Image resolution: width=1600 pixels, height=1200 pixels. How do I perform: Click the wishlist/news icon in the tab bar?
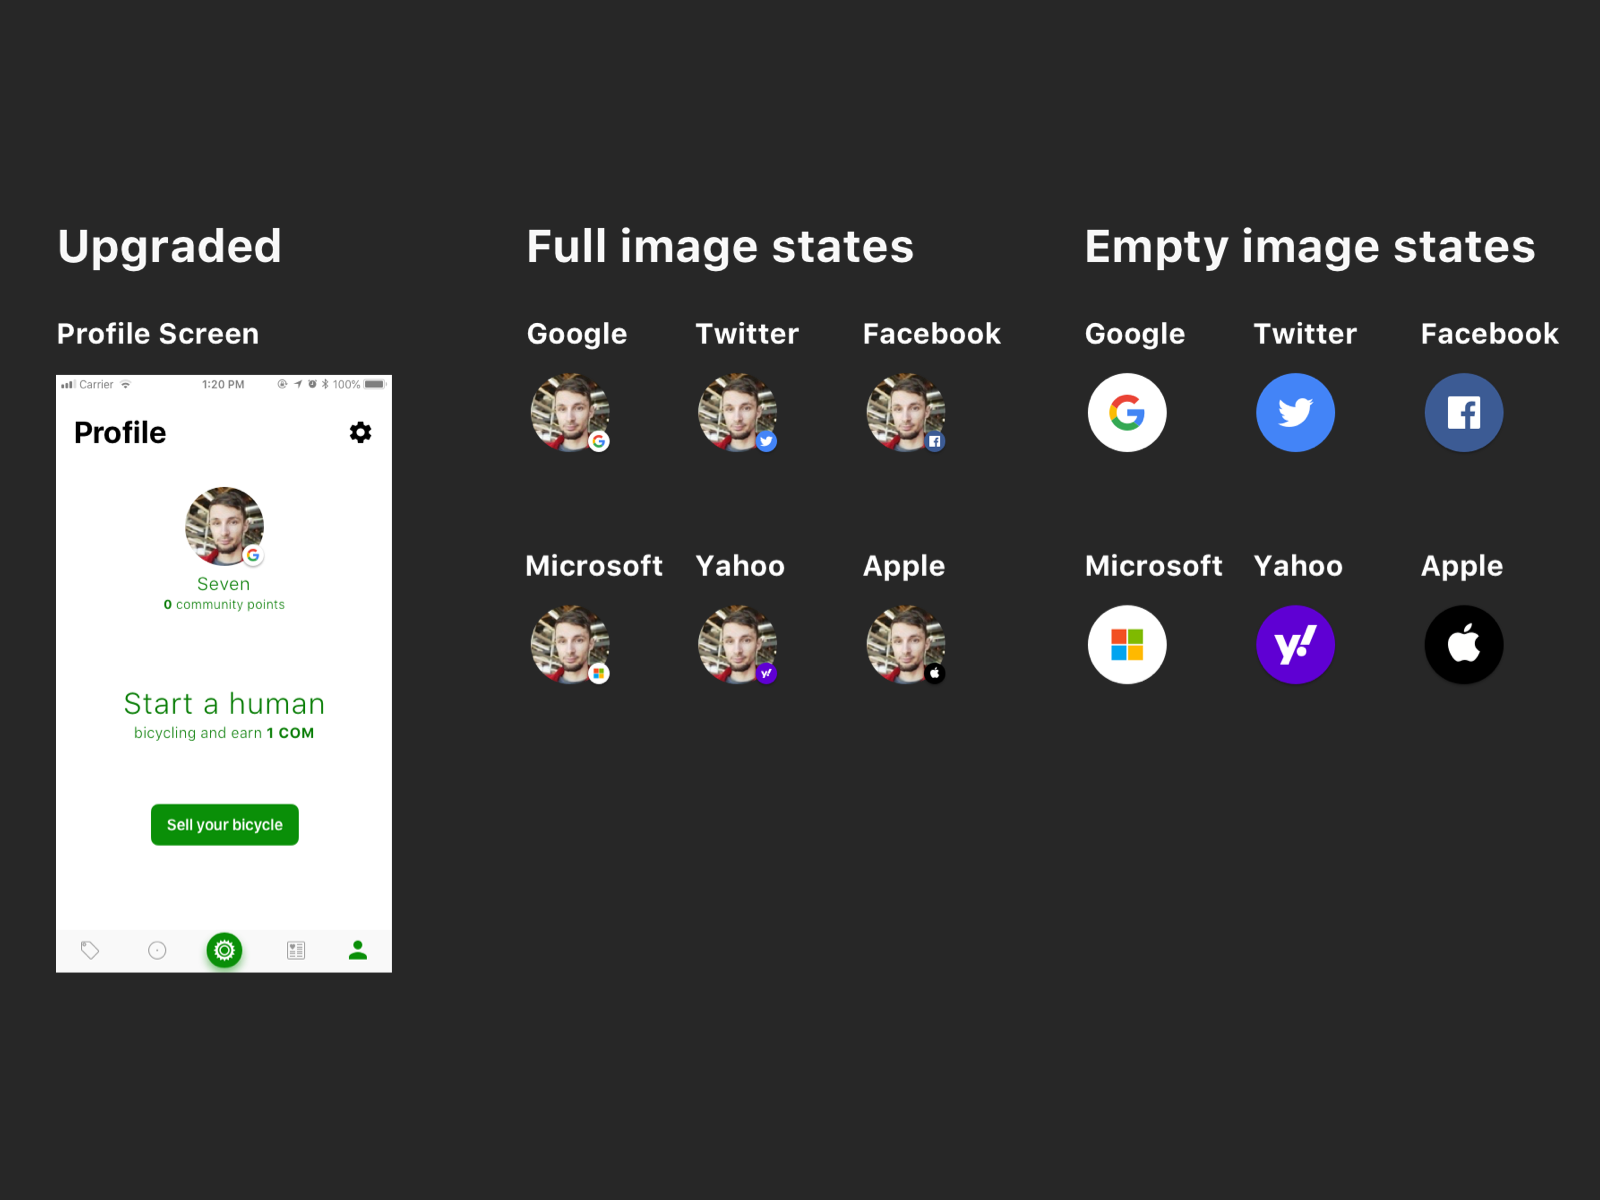click(295, 950)
